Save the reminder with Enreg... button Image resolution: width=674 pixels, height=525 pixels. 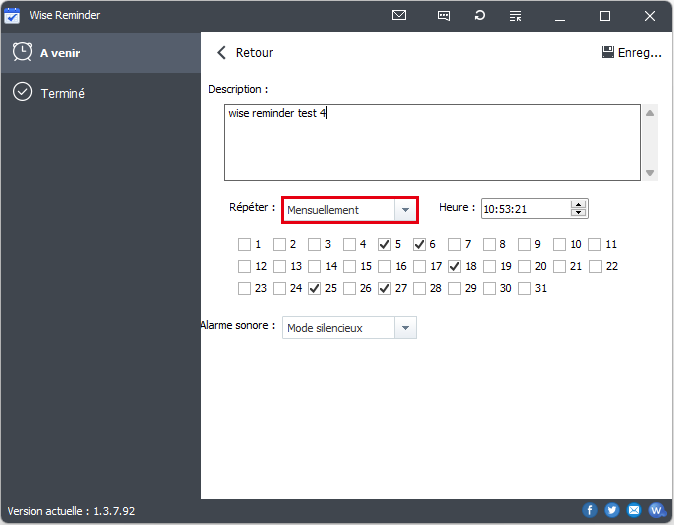pos(631,52)
